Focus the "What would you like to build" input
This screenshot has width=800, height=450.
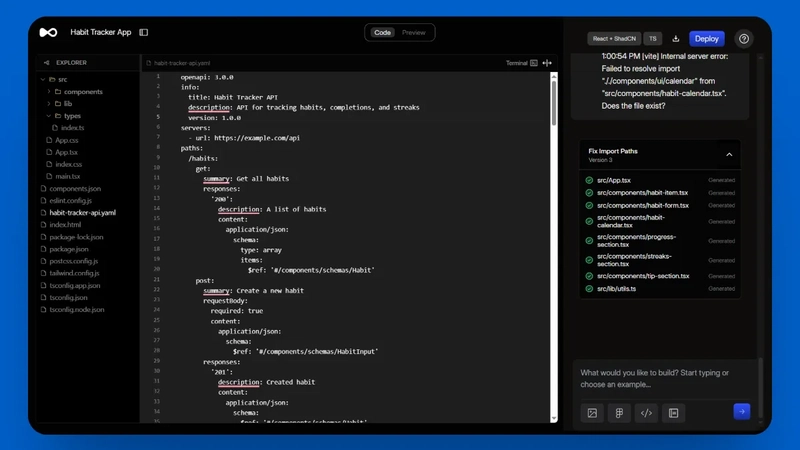click(663, 379)
